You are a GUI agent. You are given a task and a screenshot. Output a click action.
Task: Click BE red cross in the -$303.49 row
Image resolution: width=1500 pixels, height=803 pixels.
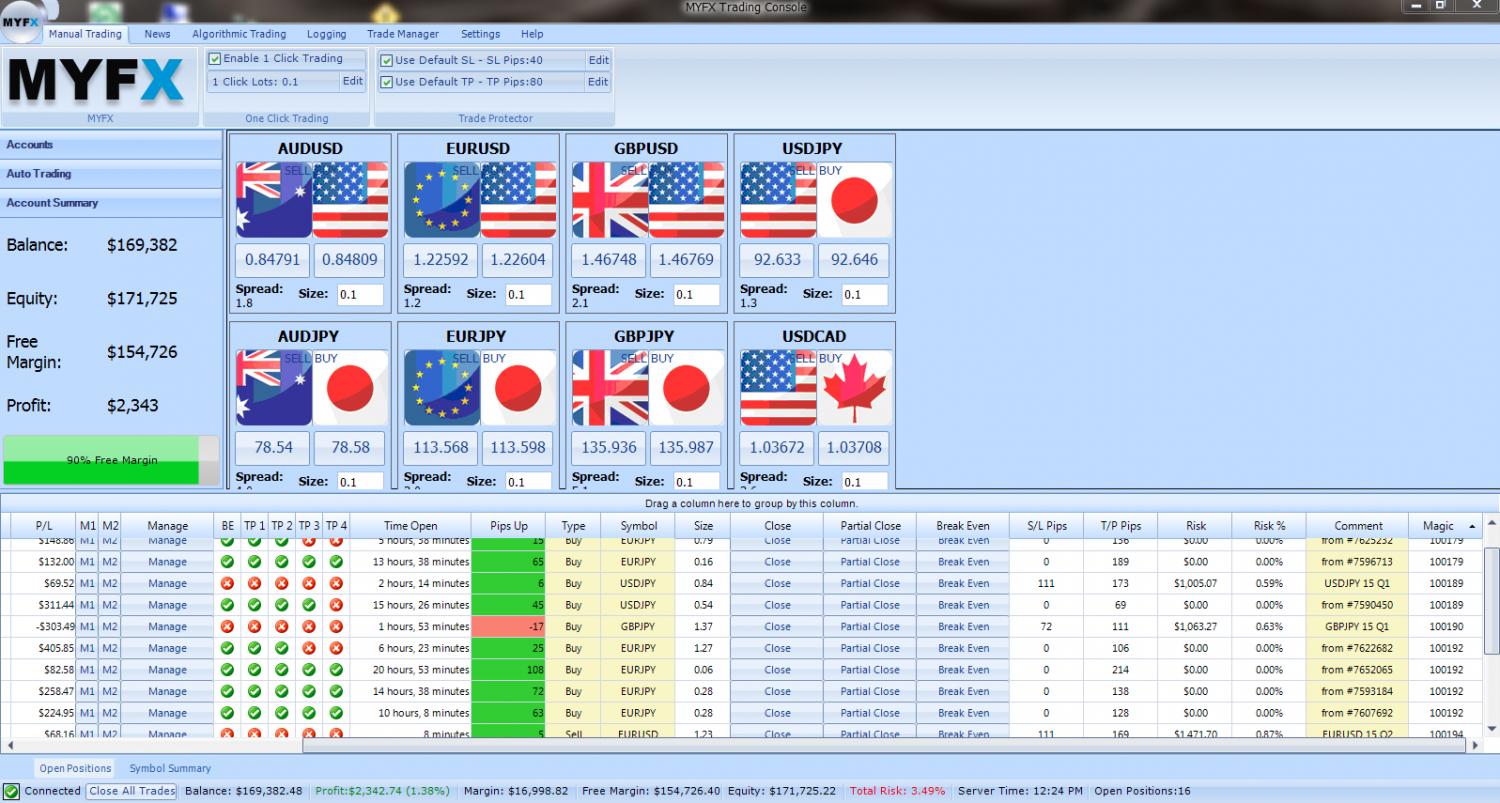227,627
